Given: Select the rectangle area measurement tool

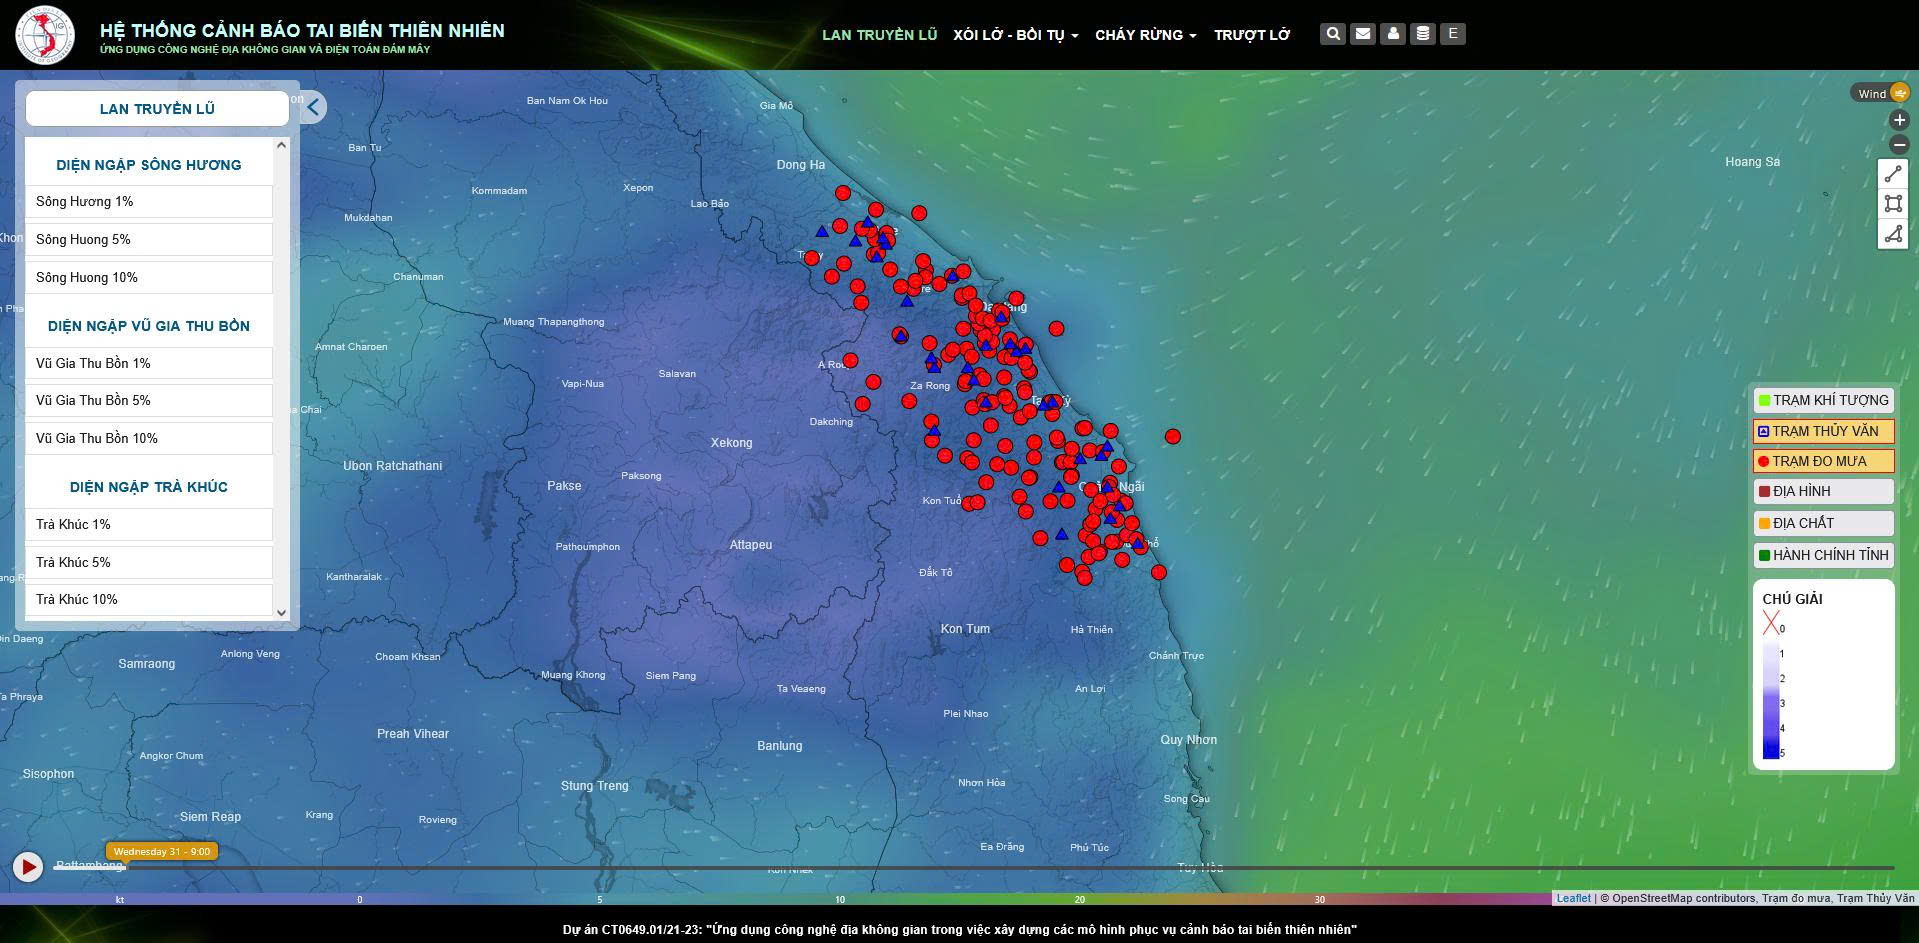Looking at the screenshot, I should coord(1893,203).
